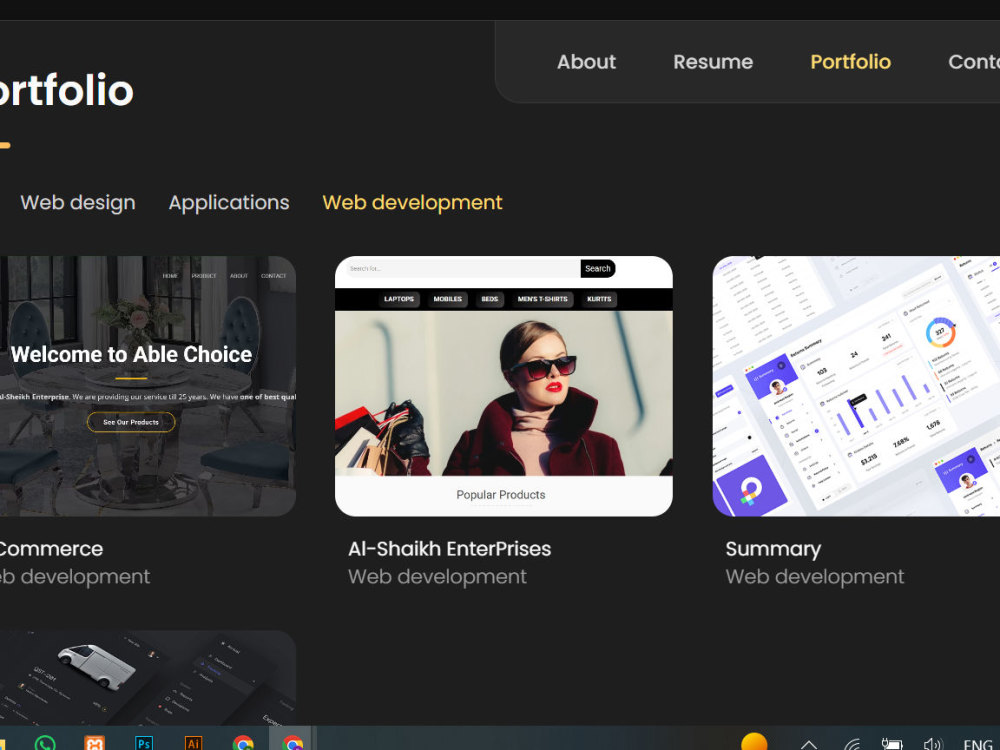Click the Summary project title

[x=773, y=550]
